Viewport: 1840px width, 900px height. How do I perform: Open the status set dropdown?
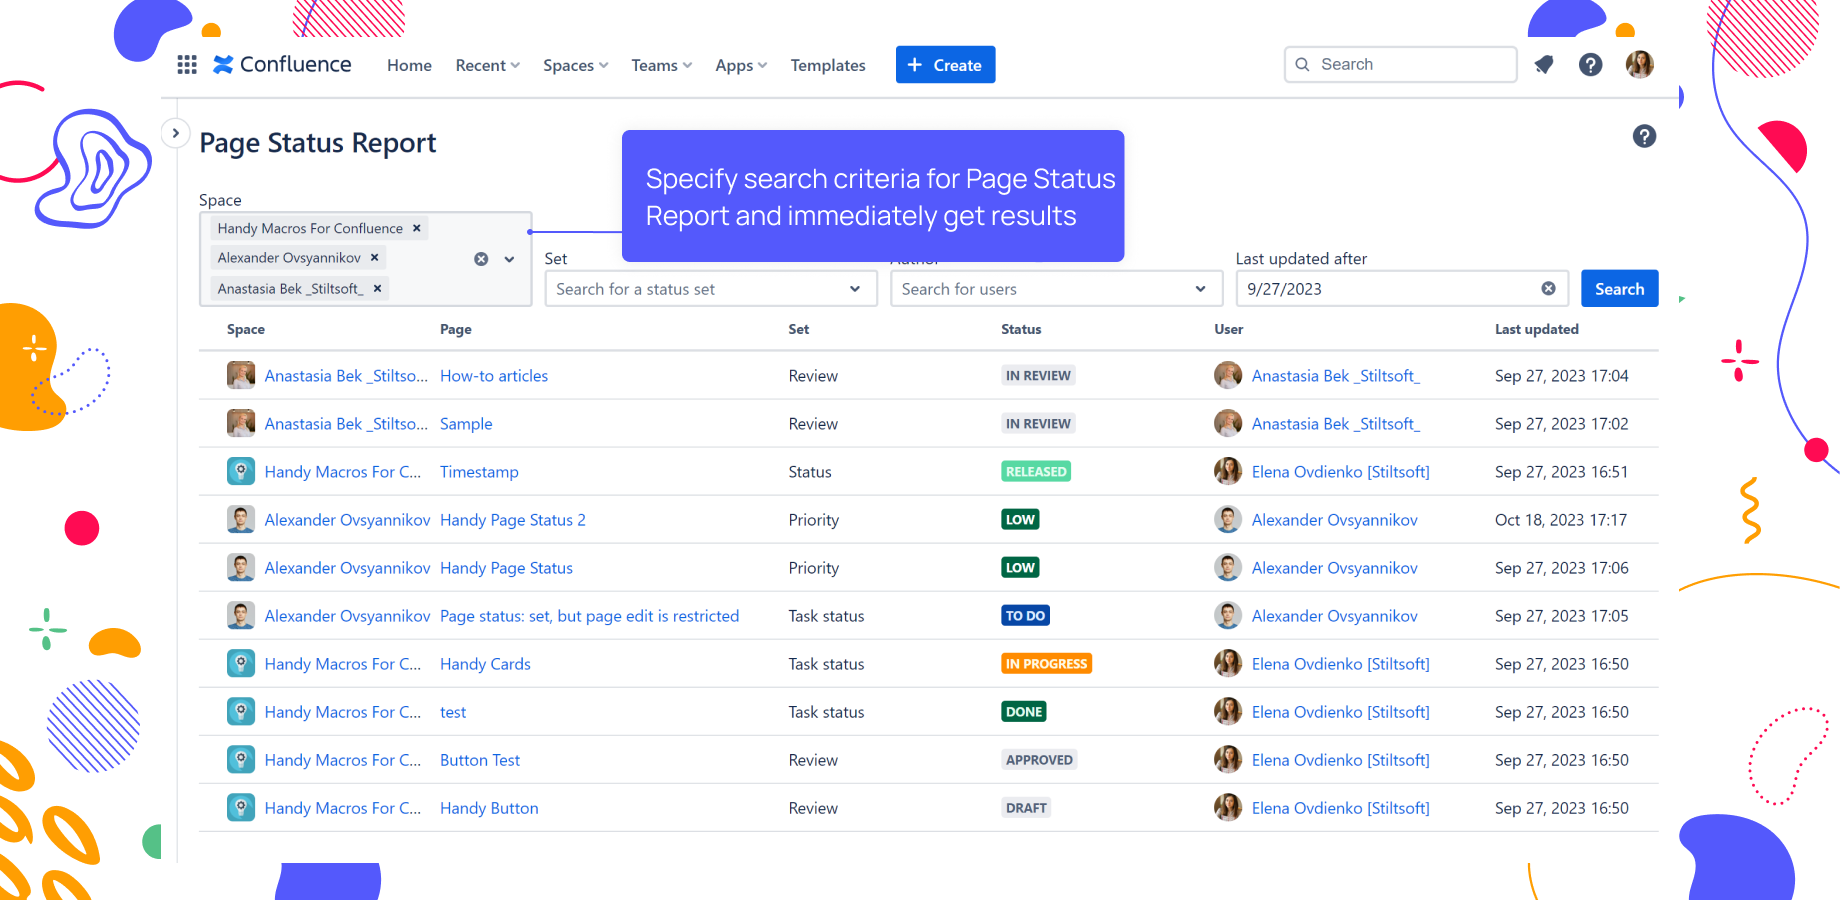tap(854, 288)
